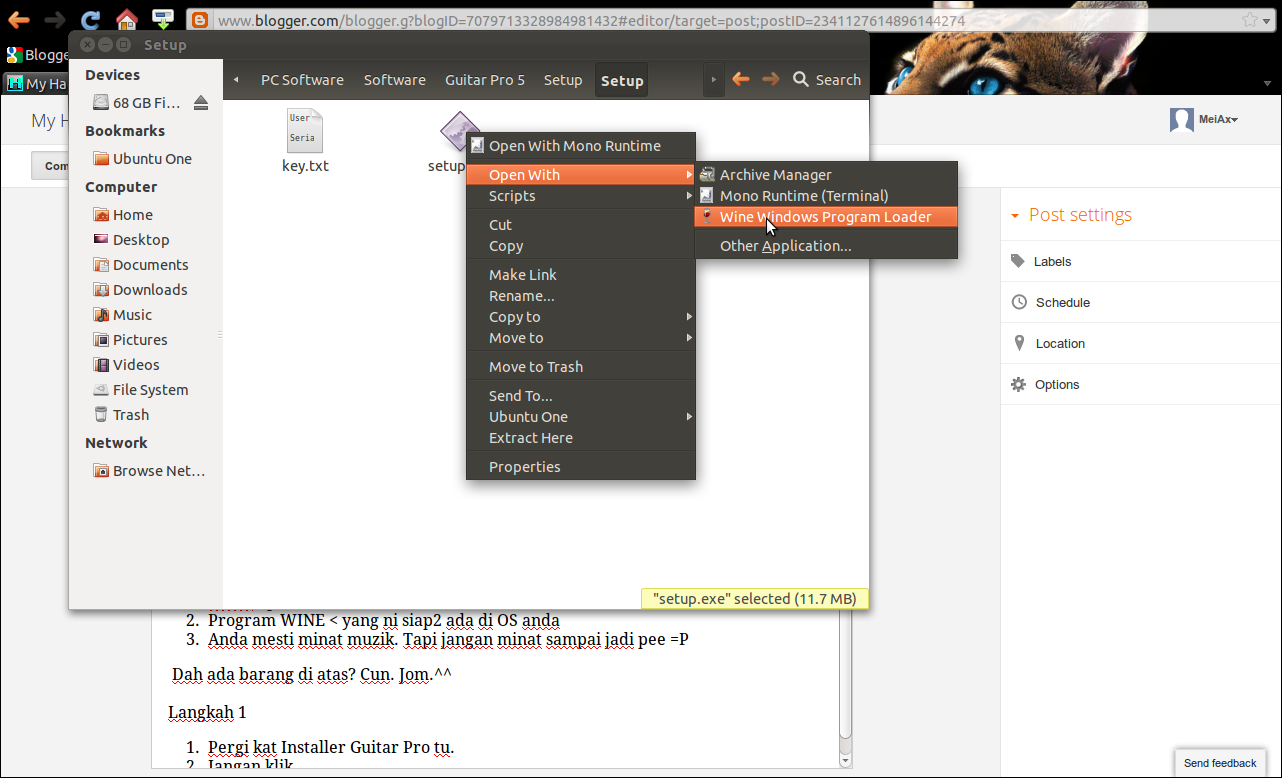Open Desktop in file manager sidebar
This screenshot has height=778, width=1282.
(131, 240)
